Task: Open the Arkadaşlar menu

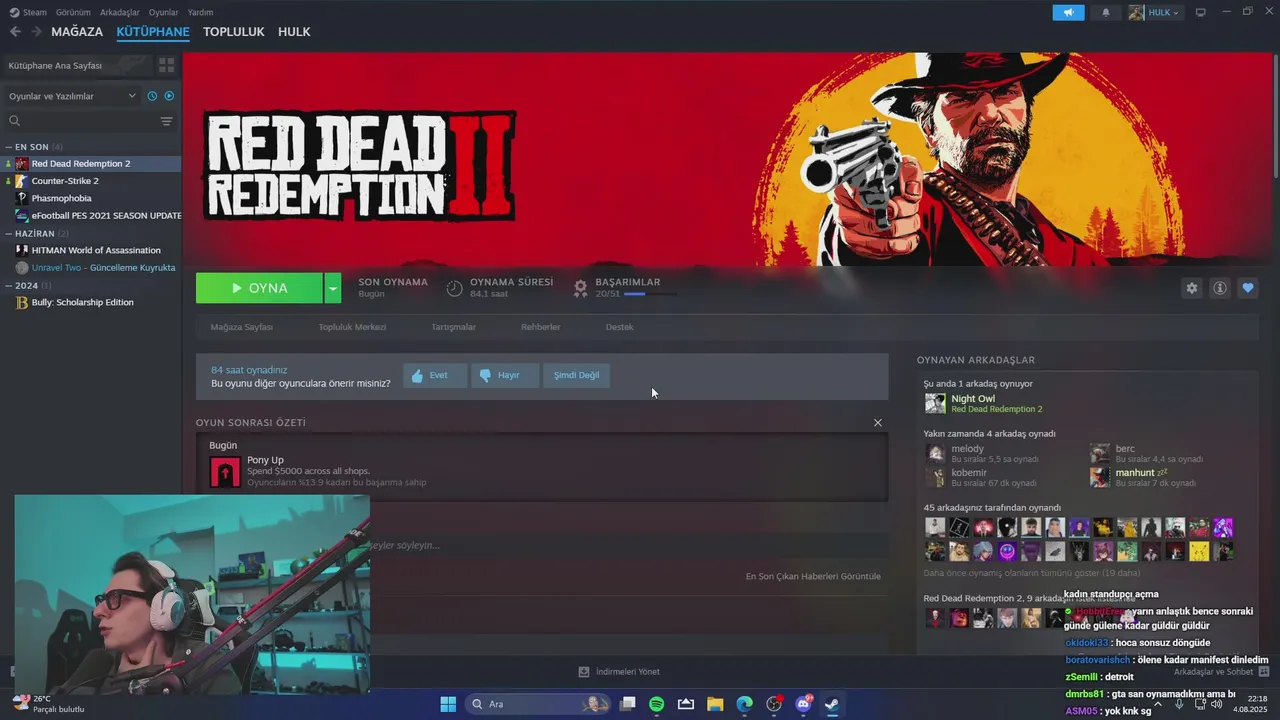Action: coord(120,12)
